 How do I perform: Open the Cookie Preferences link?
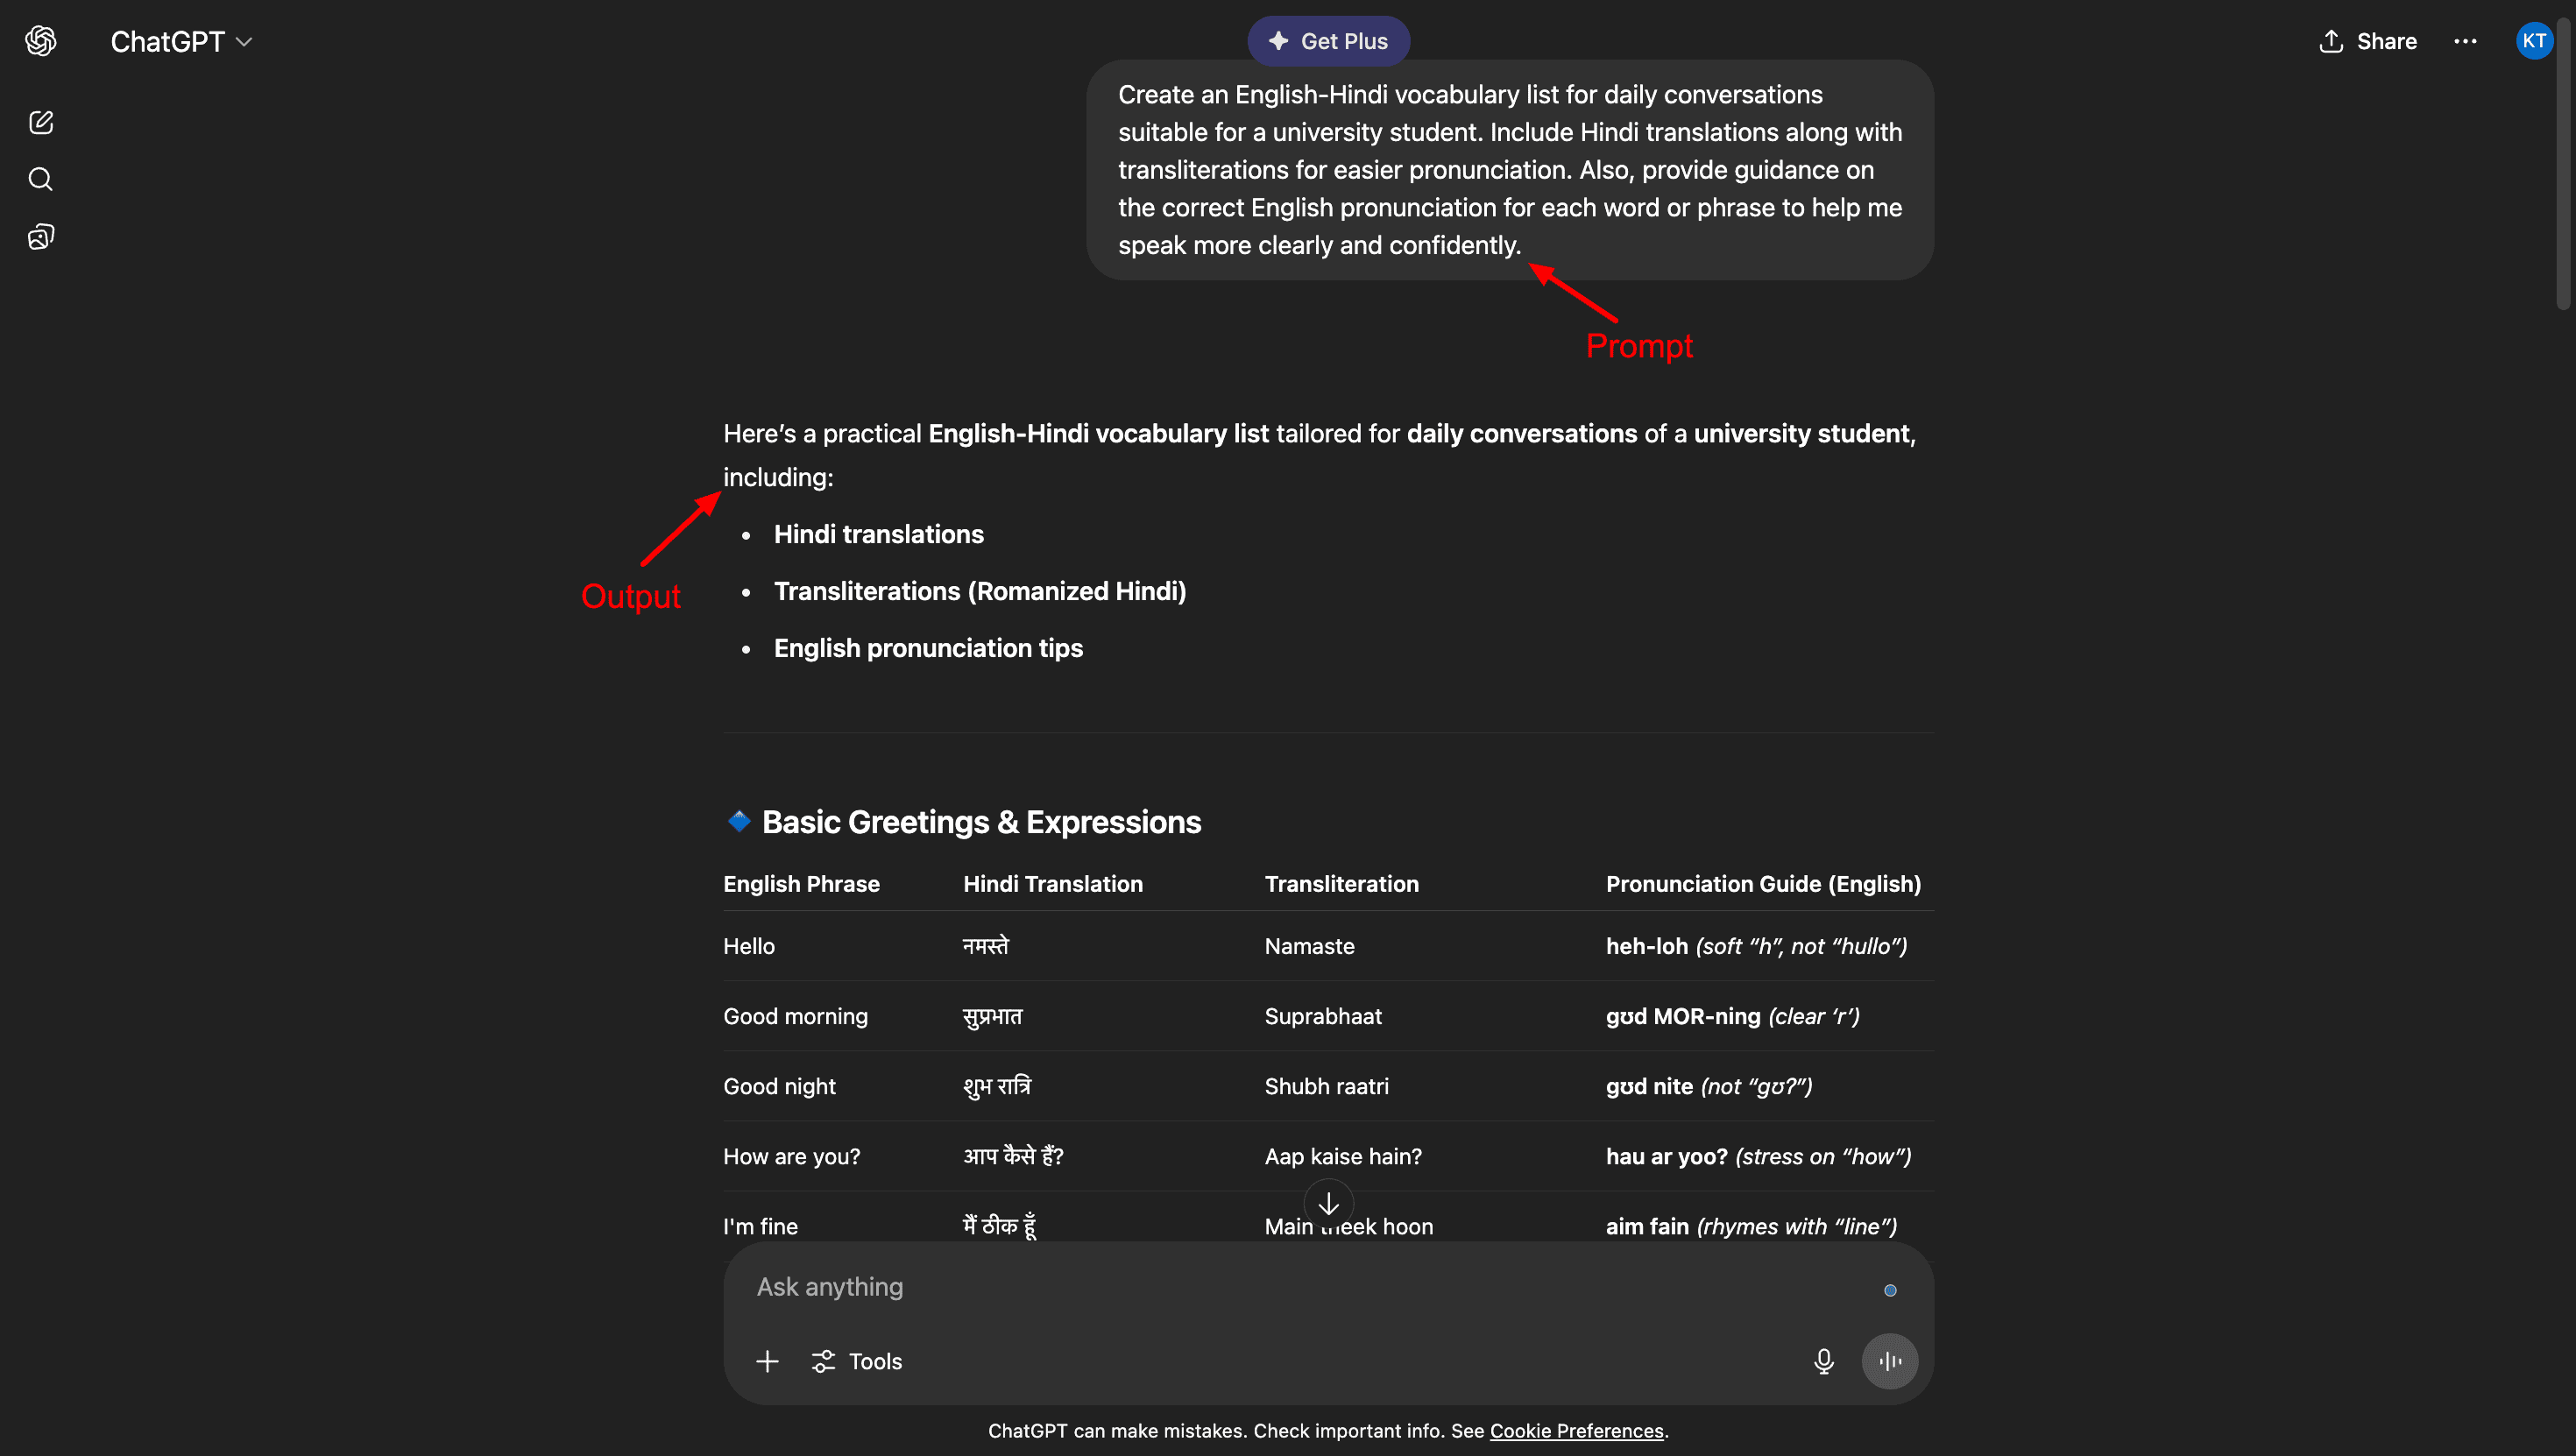coord(1576,1431)
